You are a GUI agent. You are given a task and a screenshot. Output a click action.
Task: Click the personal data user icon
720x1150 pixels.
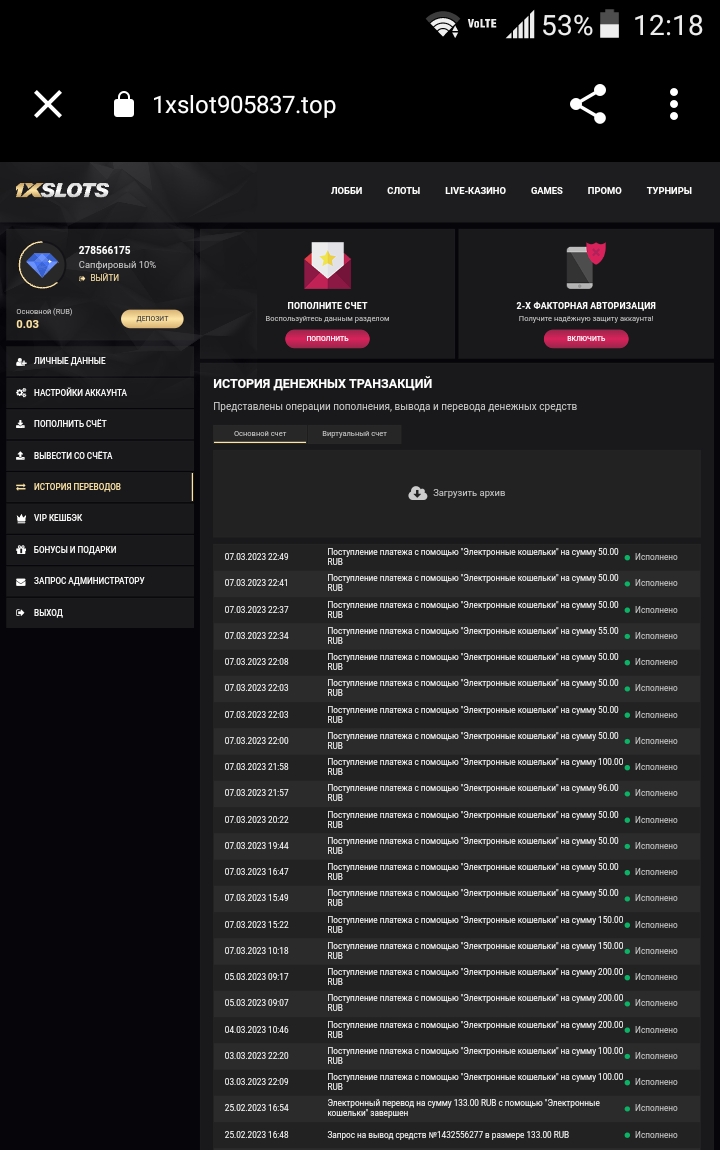coord(21,361)
